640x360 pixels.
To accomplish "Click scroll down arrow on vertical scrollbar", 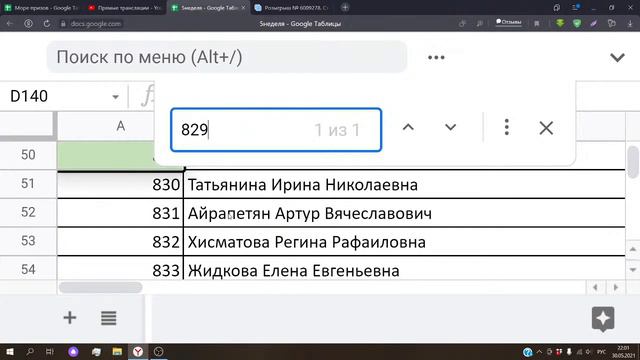I will (x=633, y=269).
